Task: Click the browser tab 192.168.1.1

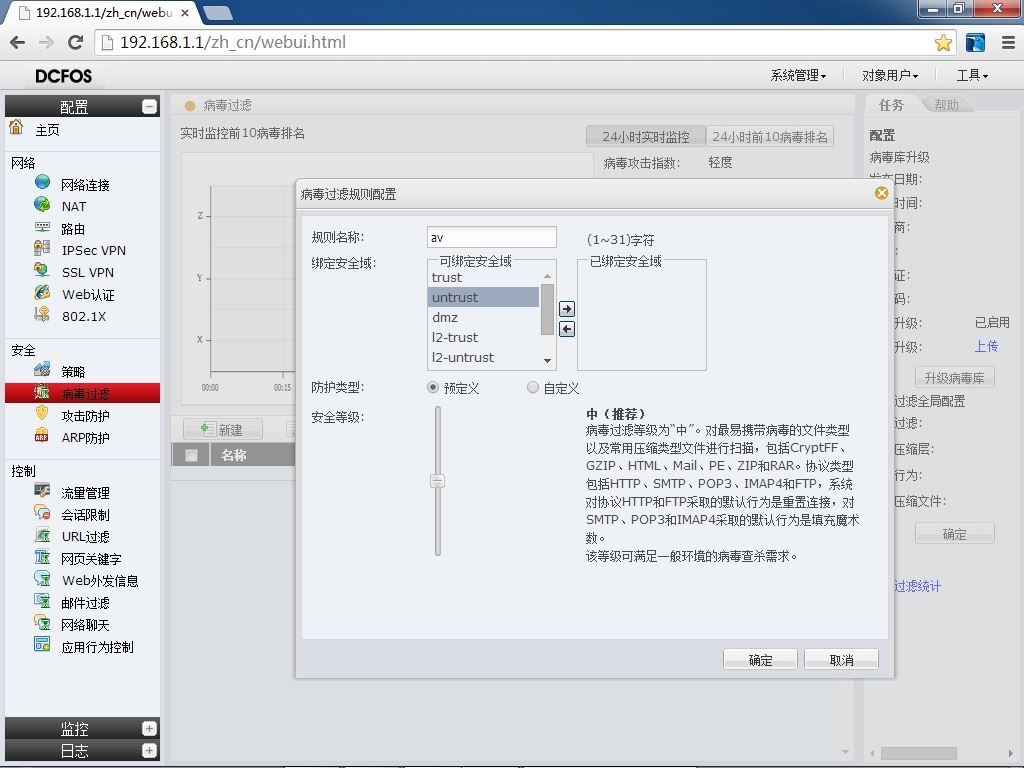Action: coord(104,12)
